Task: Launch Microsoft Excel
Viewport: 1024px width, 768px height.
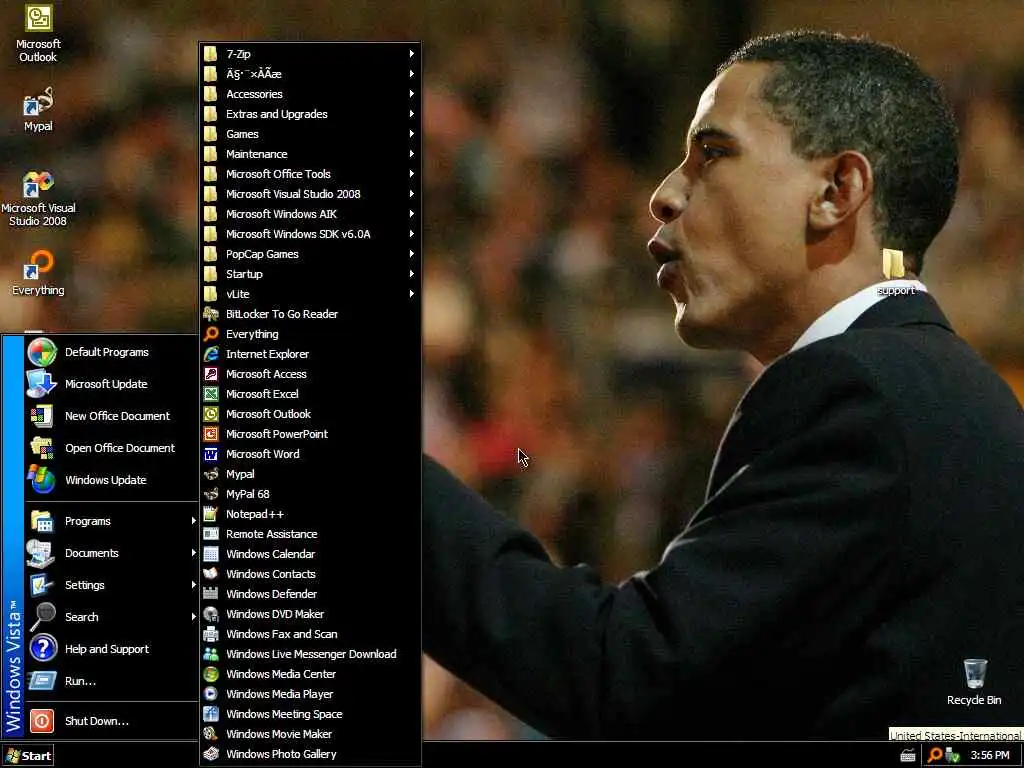Action: (x=310, y=394)
